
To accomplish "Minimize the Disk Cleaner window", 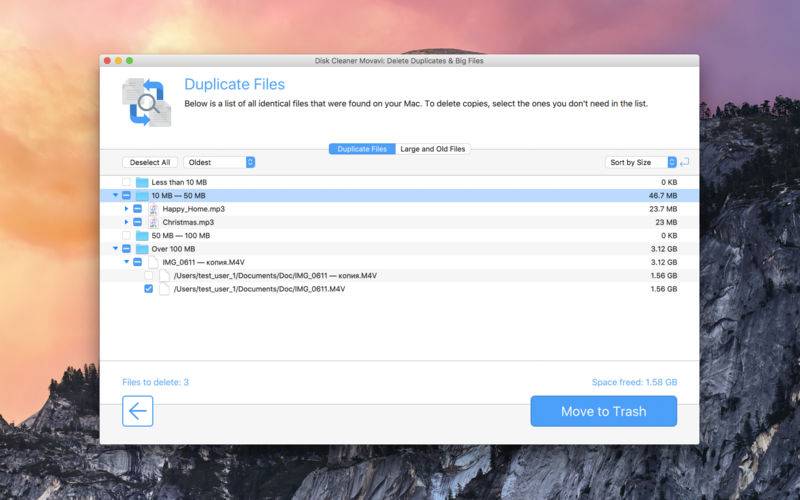I will (118, 61).
